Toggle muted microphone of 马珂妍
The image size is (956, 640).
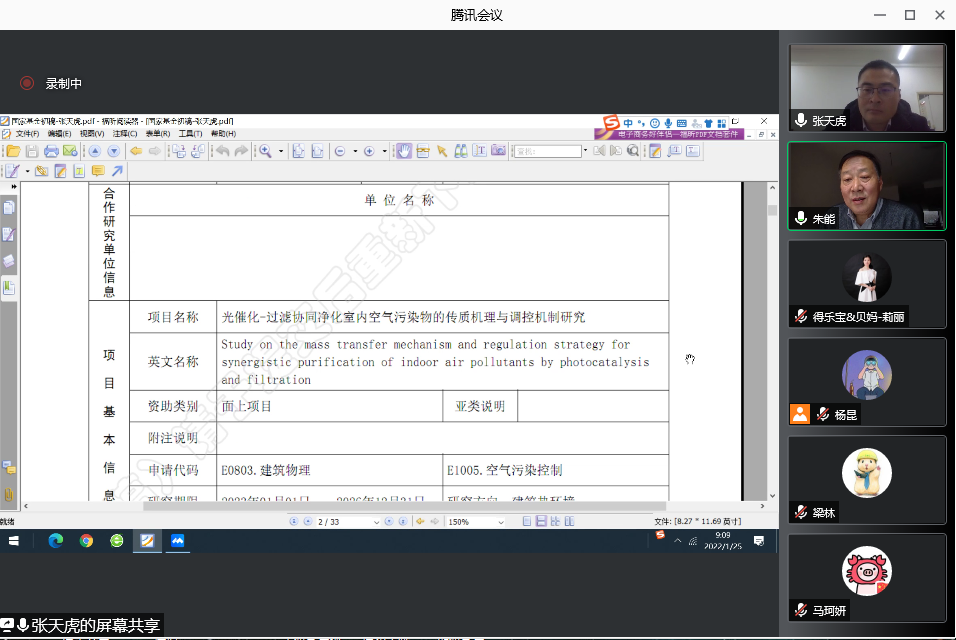[801, 610]
